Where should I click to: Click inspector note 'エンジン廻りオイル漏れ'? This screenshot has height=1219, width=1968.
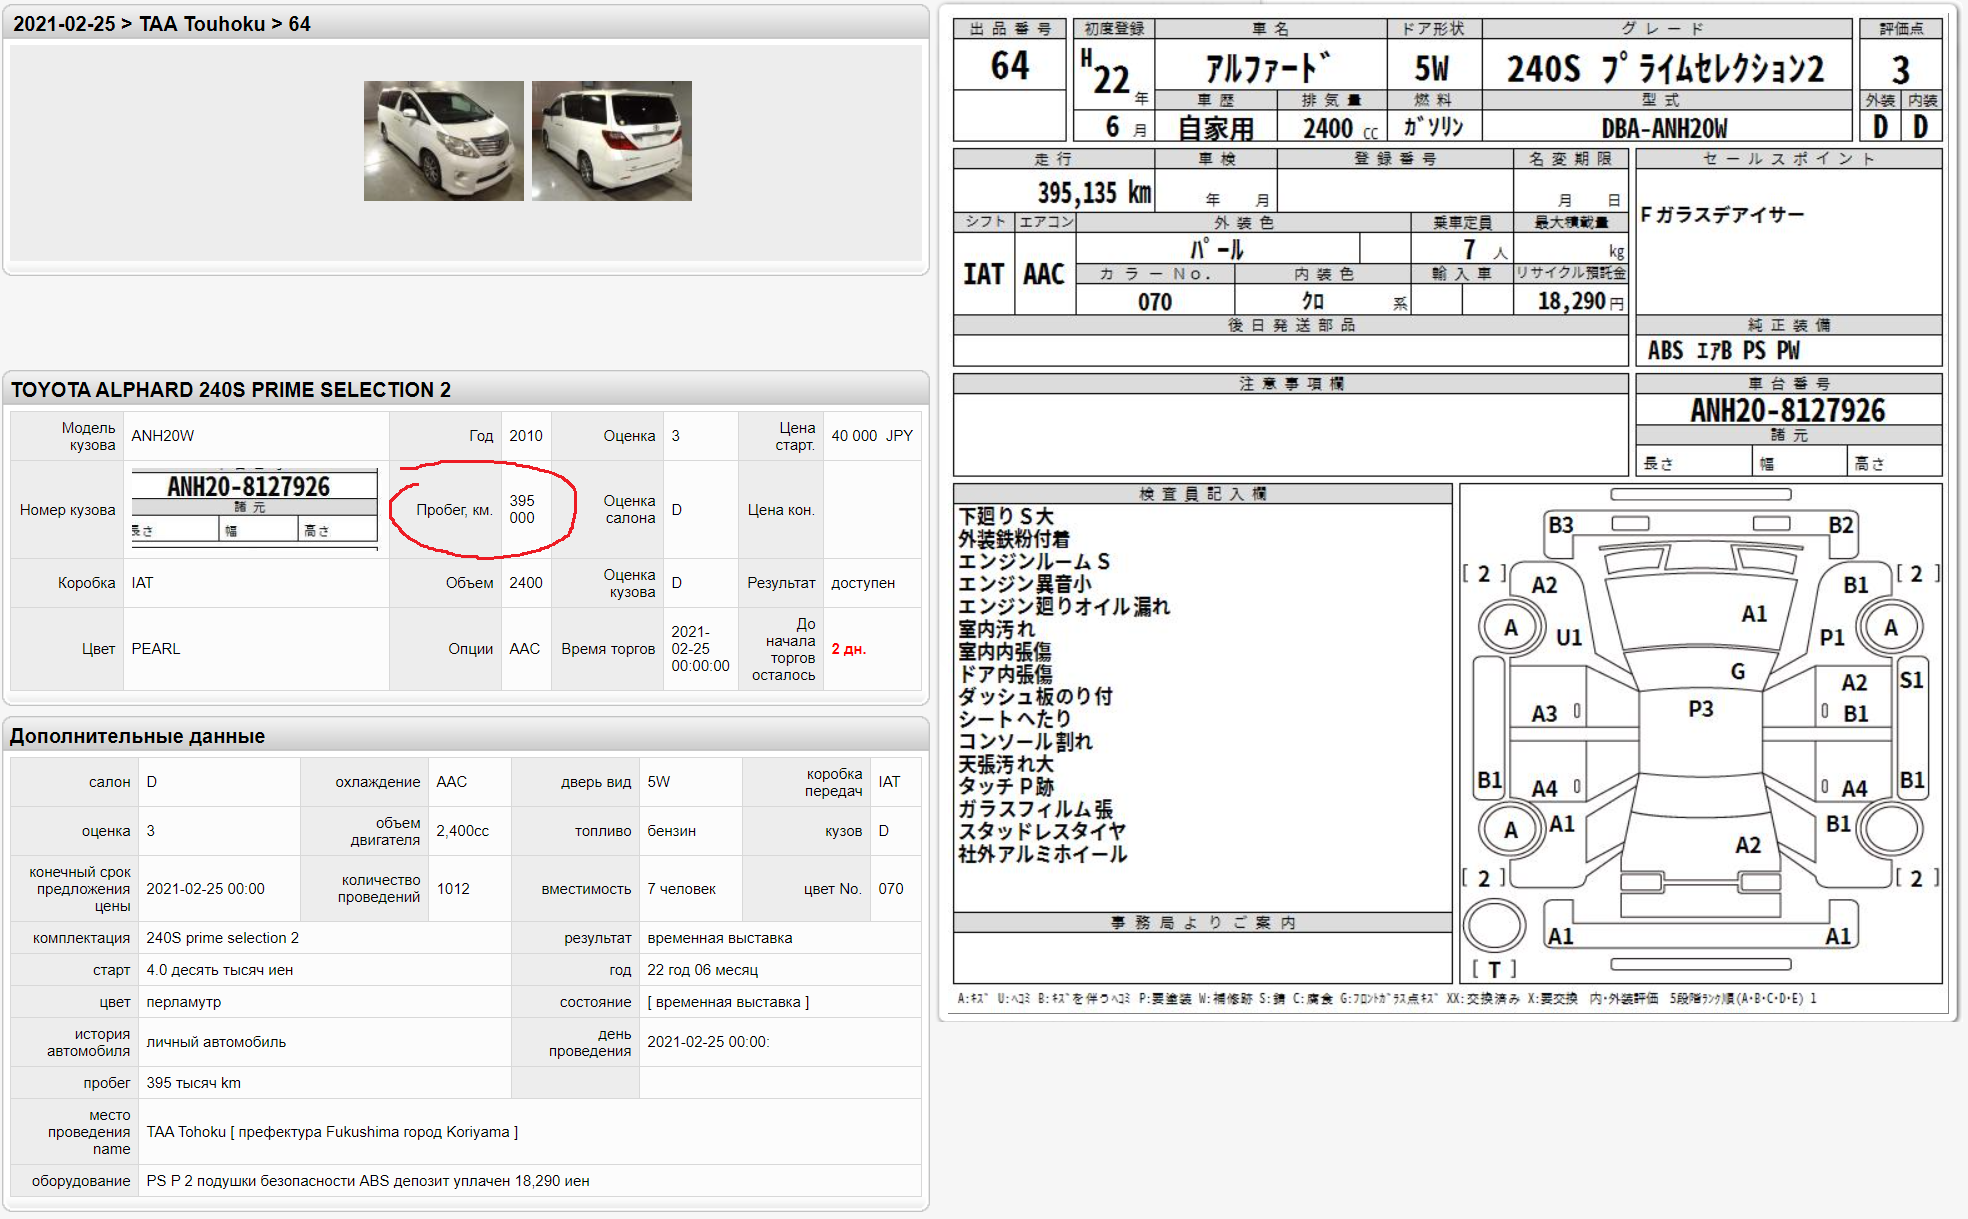coord(1064,607)
